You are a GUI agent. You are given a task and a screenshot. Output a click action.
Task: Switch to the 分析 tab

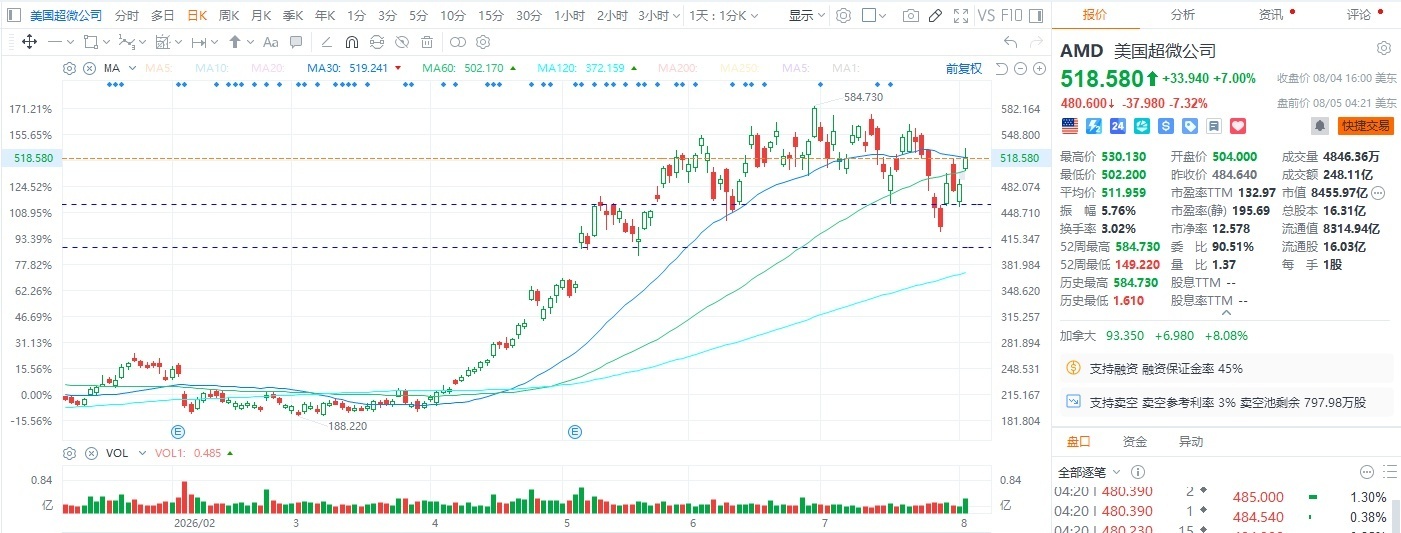[x=1182, y=14]
